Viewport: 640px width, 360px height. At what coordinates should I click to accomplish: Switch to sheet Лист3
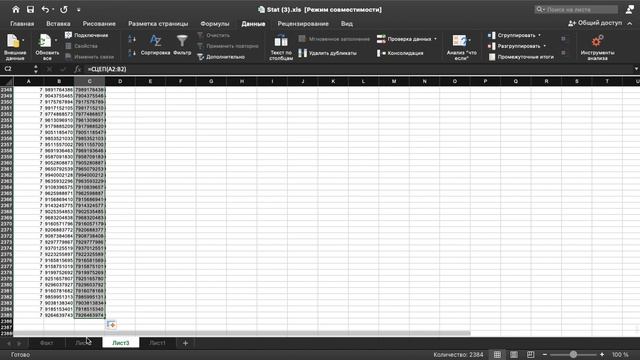pyautogui.click(x=120, y=343)
